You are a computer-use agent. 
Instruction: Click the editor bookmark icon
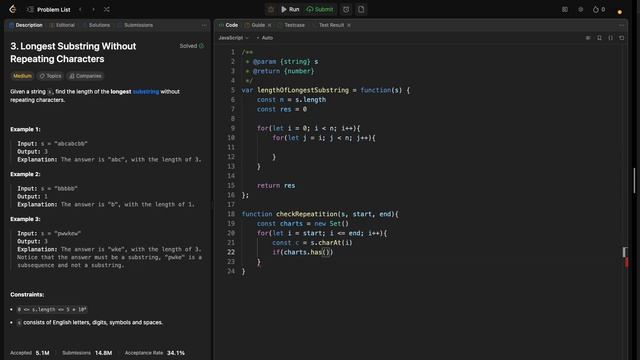(599, 38)
